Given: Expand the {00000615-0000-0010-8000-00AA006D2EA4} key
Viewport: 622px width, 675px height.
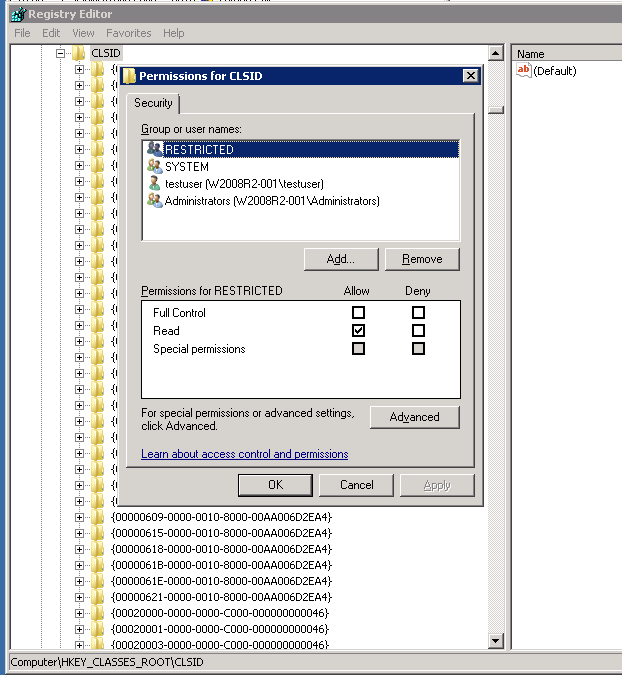Looking at the screenshot, I should (80, 533).
